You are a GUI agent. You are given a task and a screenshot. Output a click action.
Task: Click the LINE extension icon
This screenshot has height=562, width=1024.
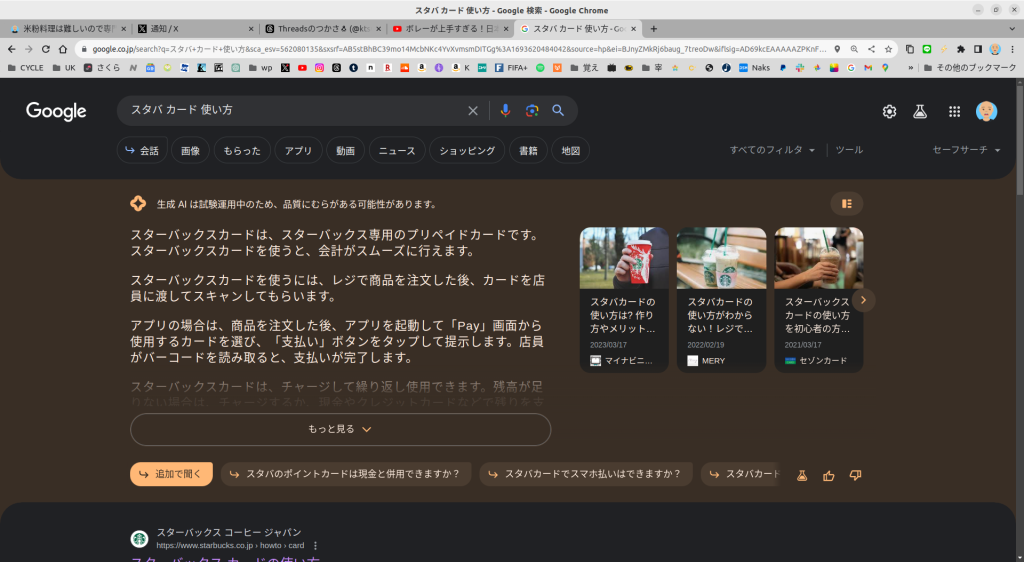pyautogui.click(x=927, y=49)
